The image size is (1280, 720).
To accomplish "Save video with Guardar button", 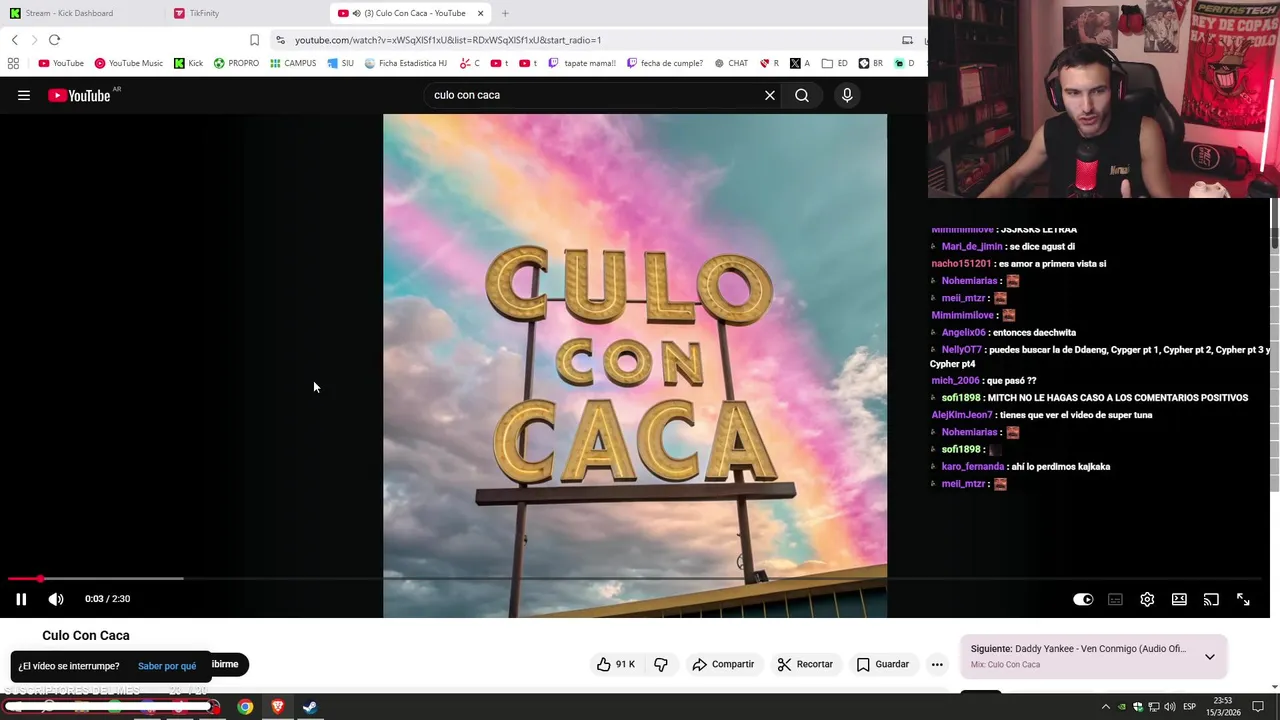I will coord(882,664).
